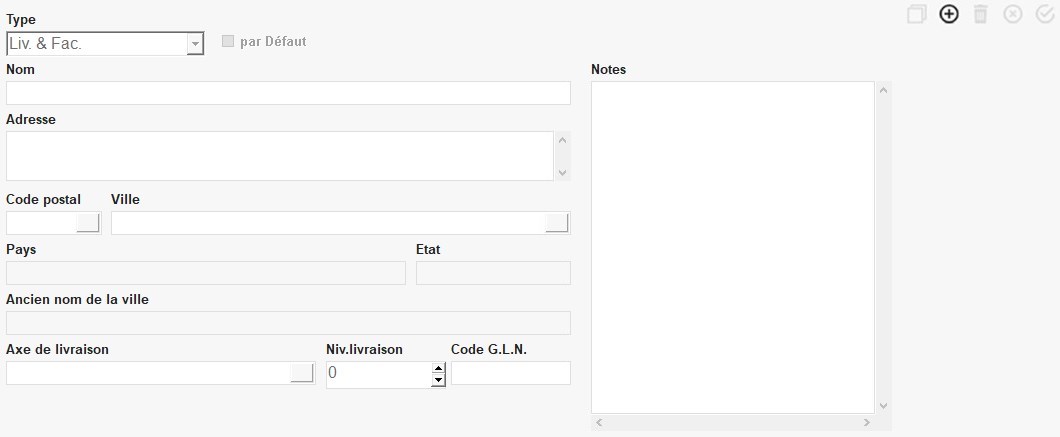Click the checkmark validate icon
This screenshot has height=437, width=1060.
coord(1045,14)
